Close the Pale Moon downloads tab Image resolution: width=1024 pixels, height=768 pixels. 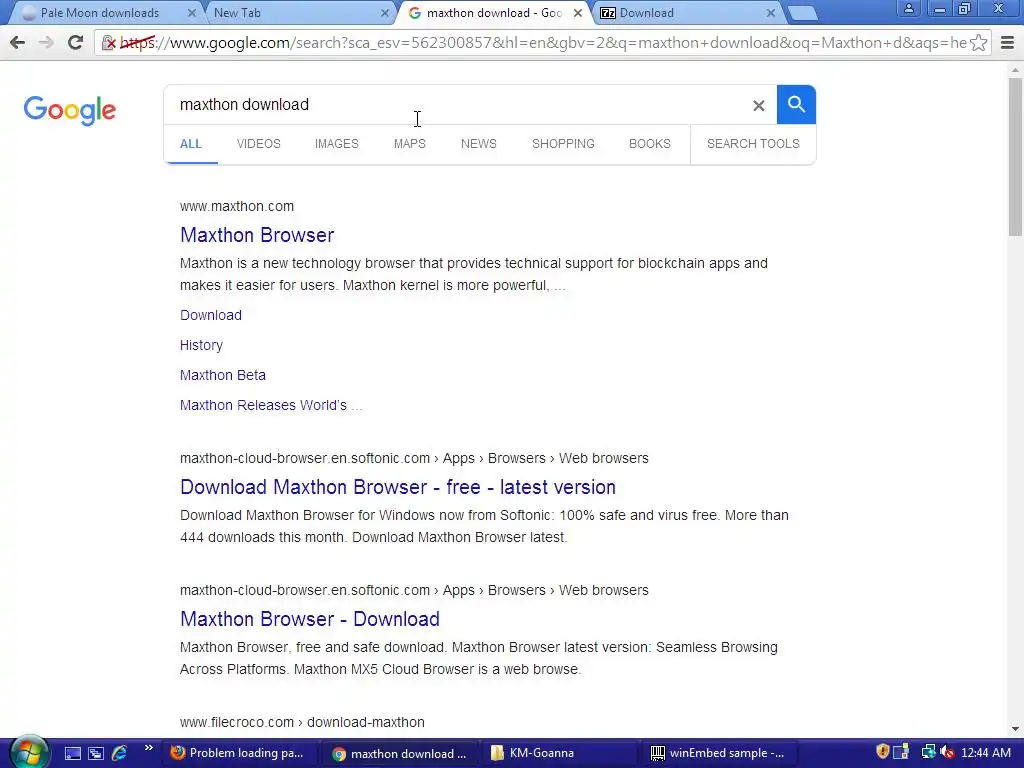191,13
